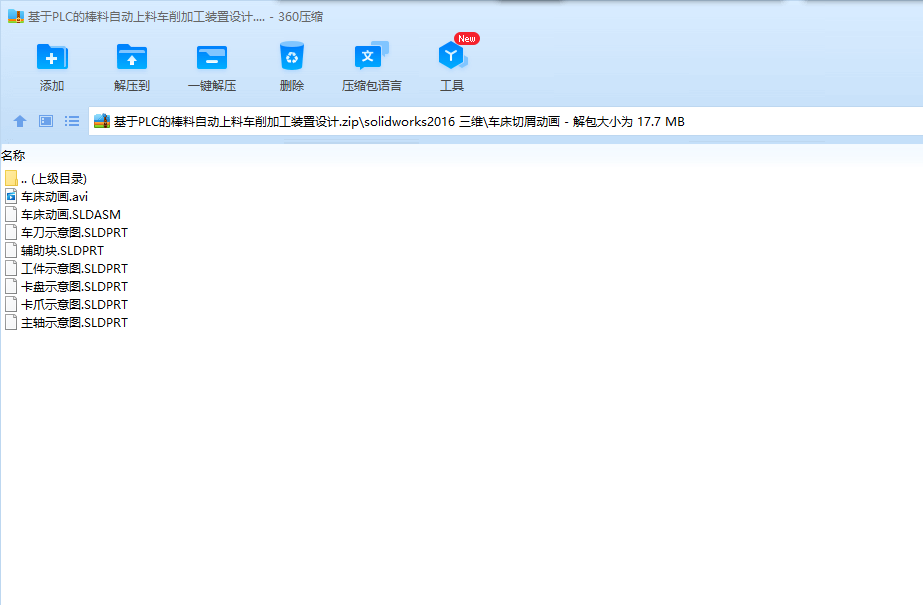Image resolution: width=923 pixels, height=605 pixels.
Task: Select the file 车床动画.SLDASM
Action: (71, 215)
